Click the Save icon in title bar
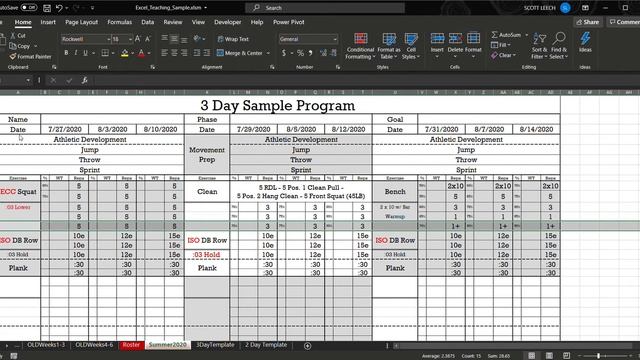 coord(47,8)
